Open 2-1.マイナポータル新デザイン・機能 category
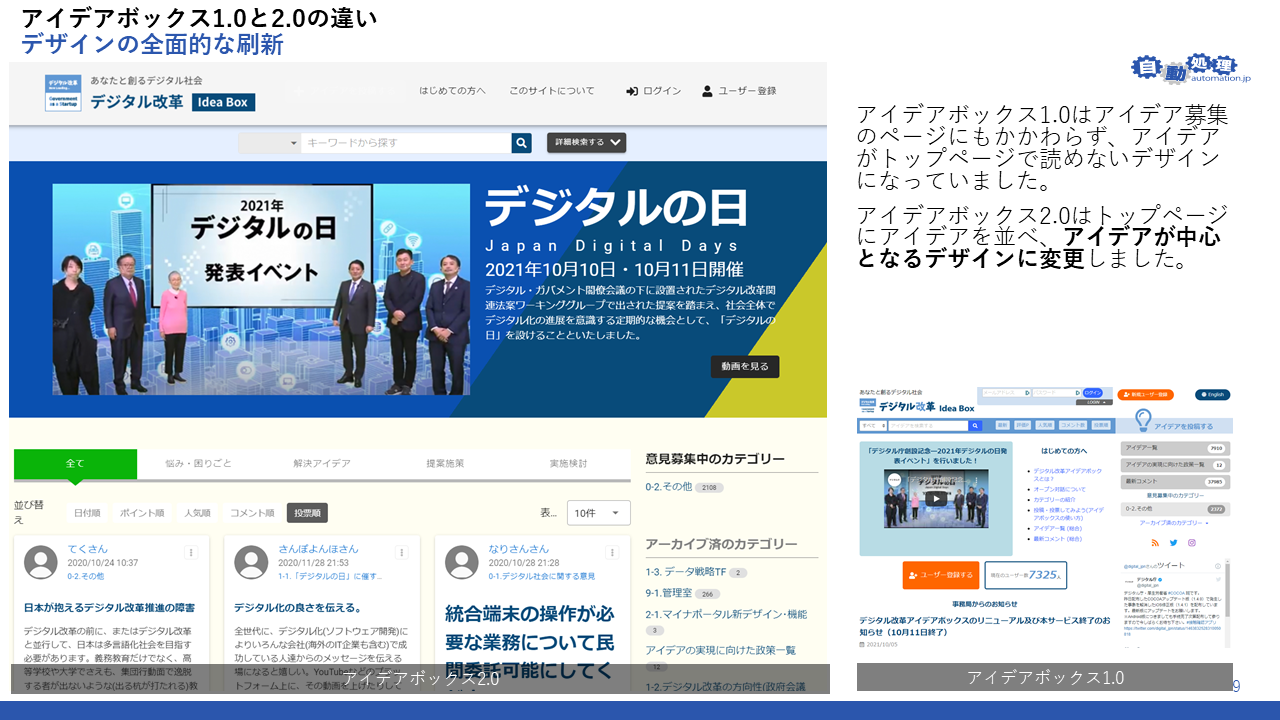This screenshot has height=720, width=1280. tap(726, 615)
